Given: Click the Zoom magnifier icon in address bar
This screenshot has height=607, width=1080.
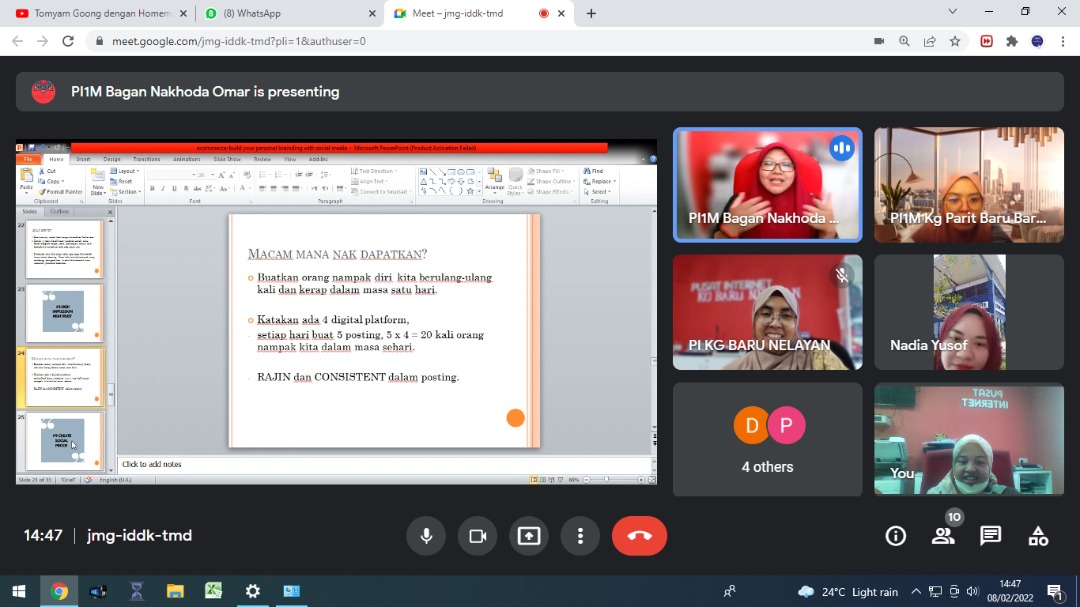Looking at the screenshot, I should [904, 41].
